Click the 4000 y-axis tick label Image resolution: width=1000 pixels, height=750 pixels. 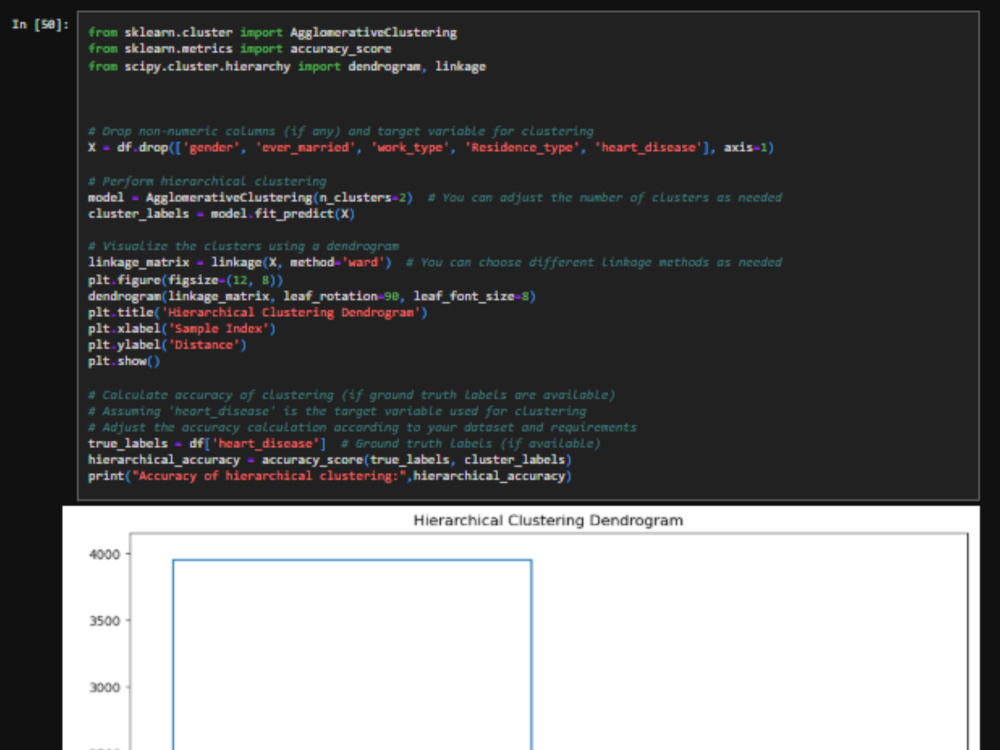point(105,554)
